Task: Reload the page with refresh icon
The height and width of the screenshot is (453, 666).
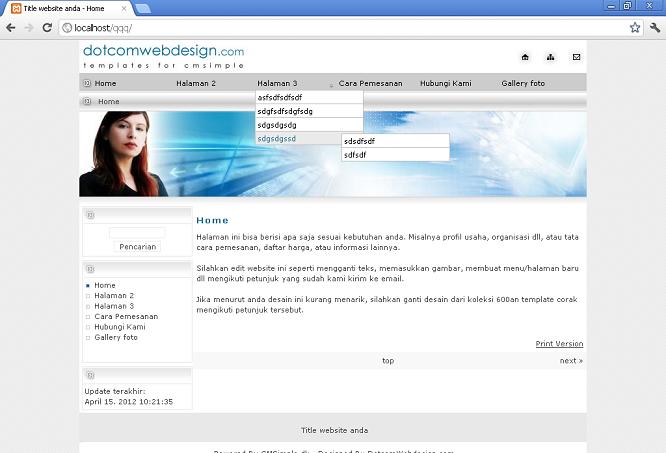Action: click(47, 28)
